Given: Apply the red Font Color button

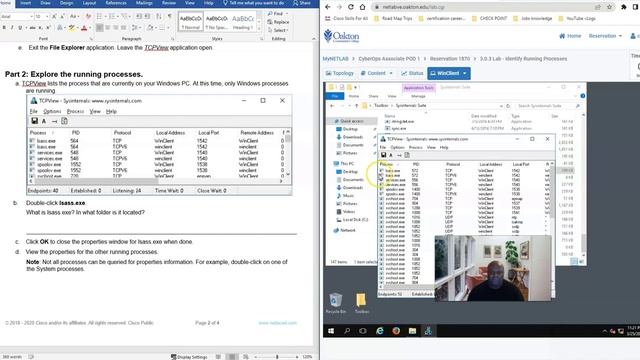Looking at the screenshot, I should [84, 28].
